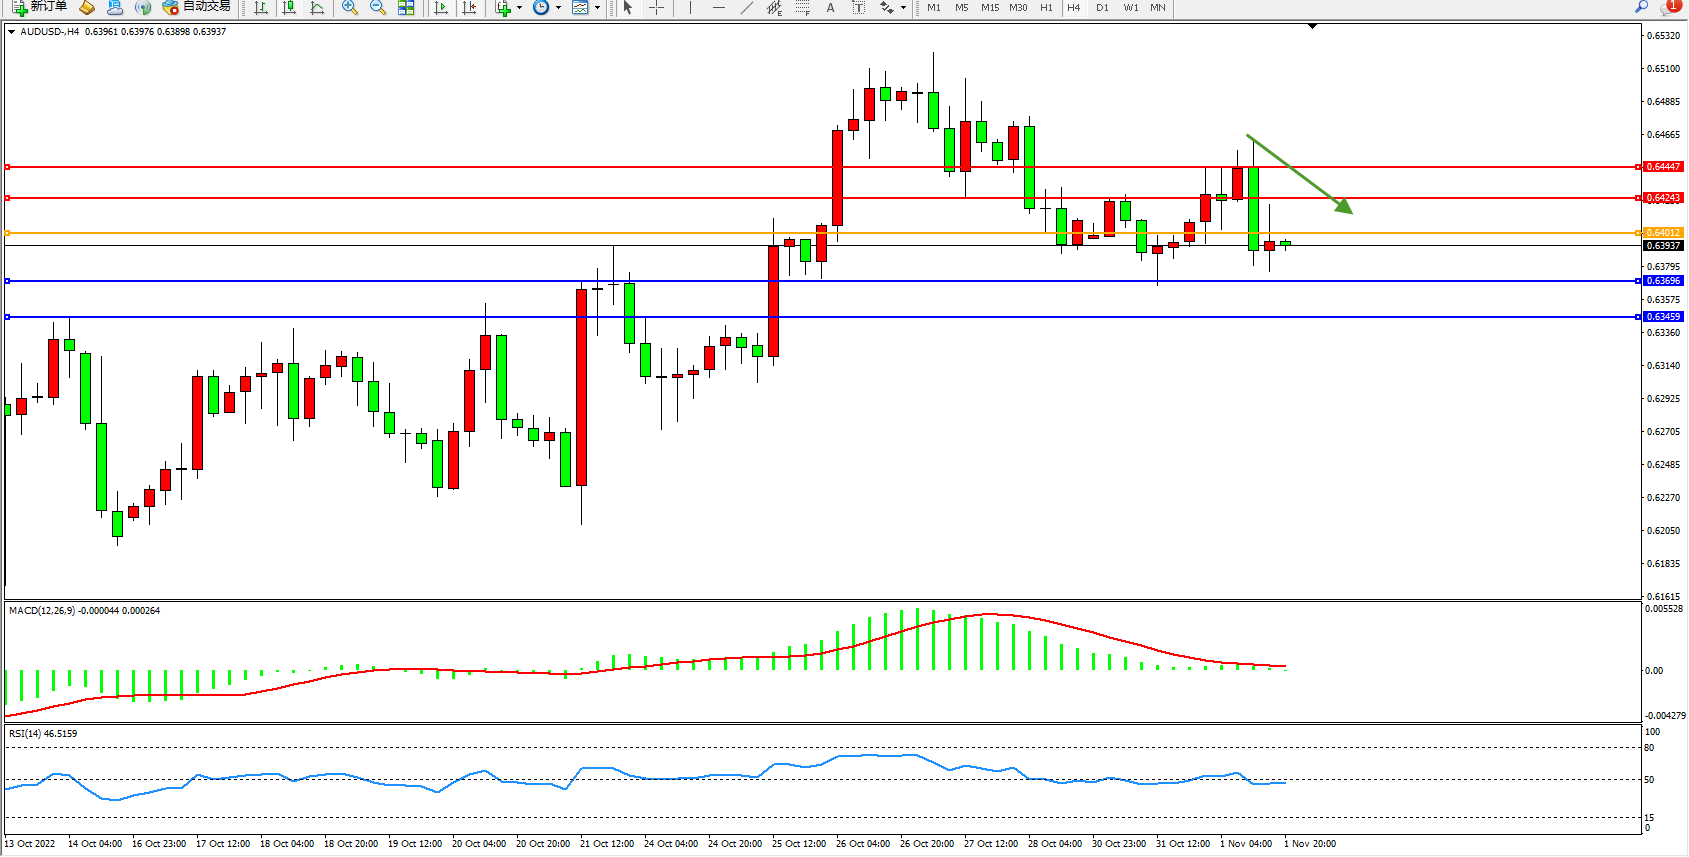Switch to the D1 timeframe
The image size is (1689, 857).
[1102, 8]
